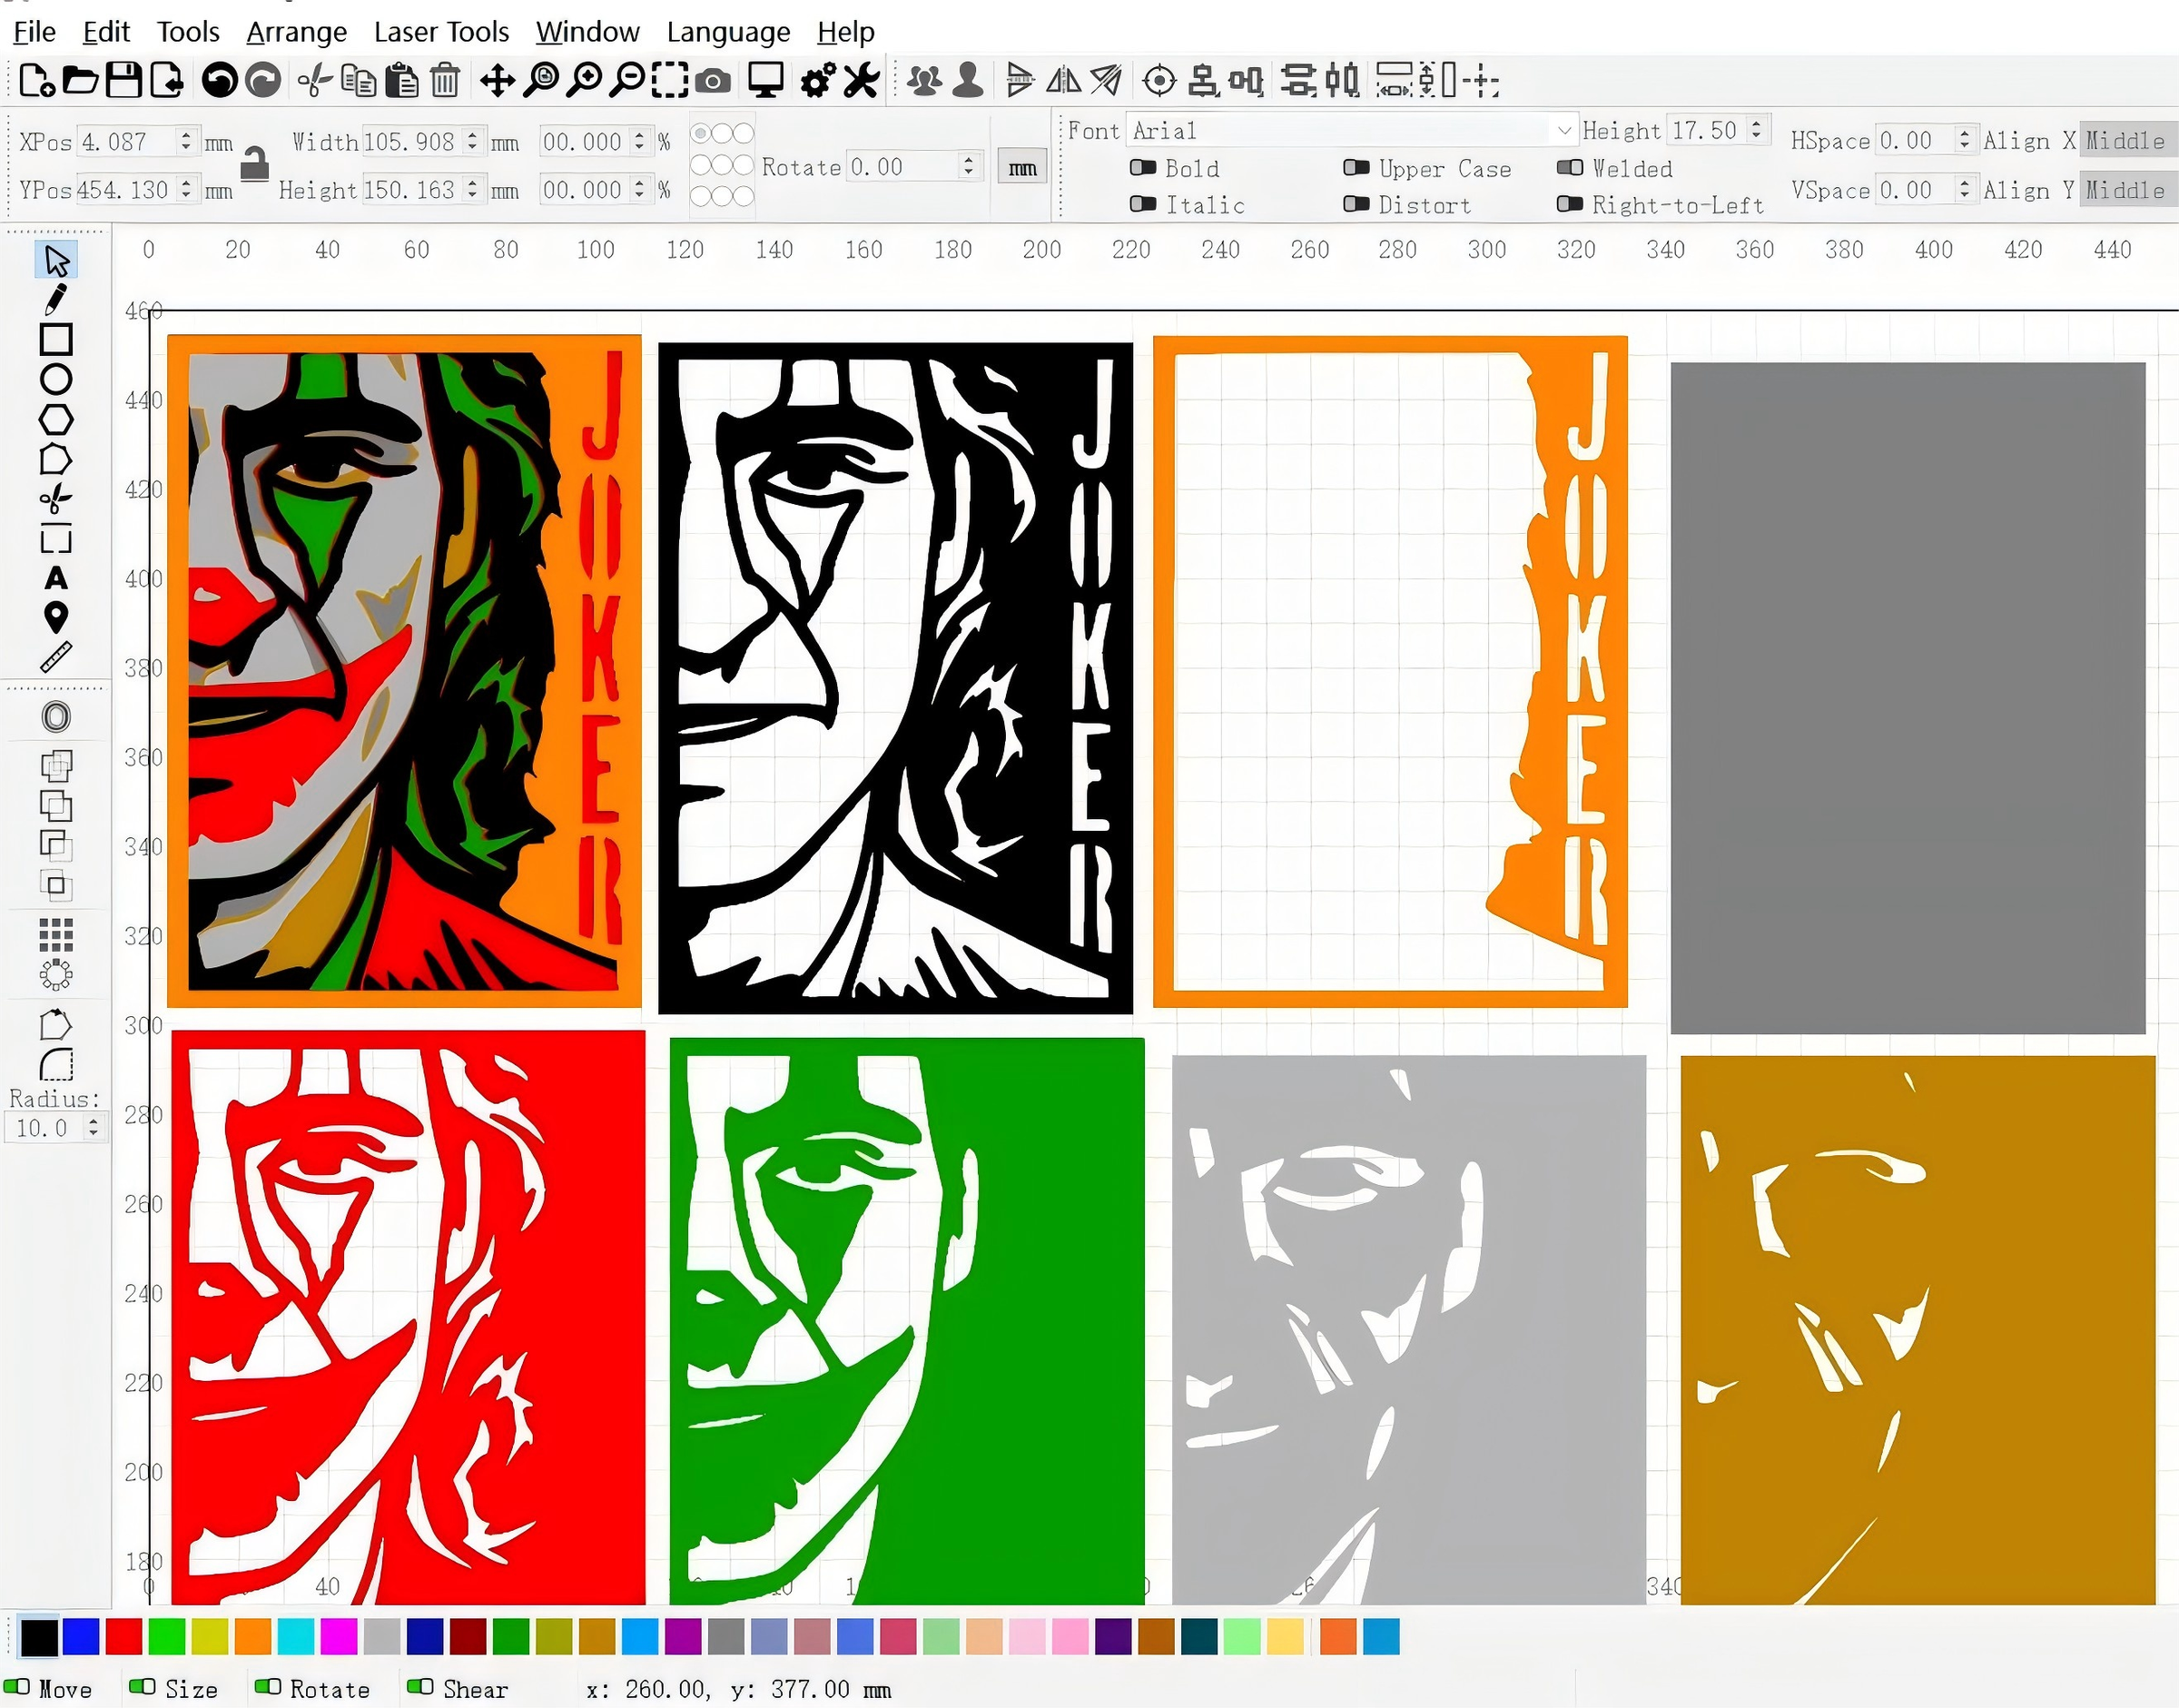Image resolution: width=2179 pixels, height=1708 pixels.
Task: Pick the orange color swatch in palette
Action: click(253, 1637)
